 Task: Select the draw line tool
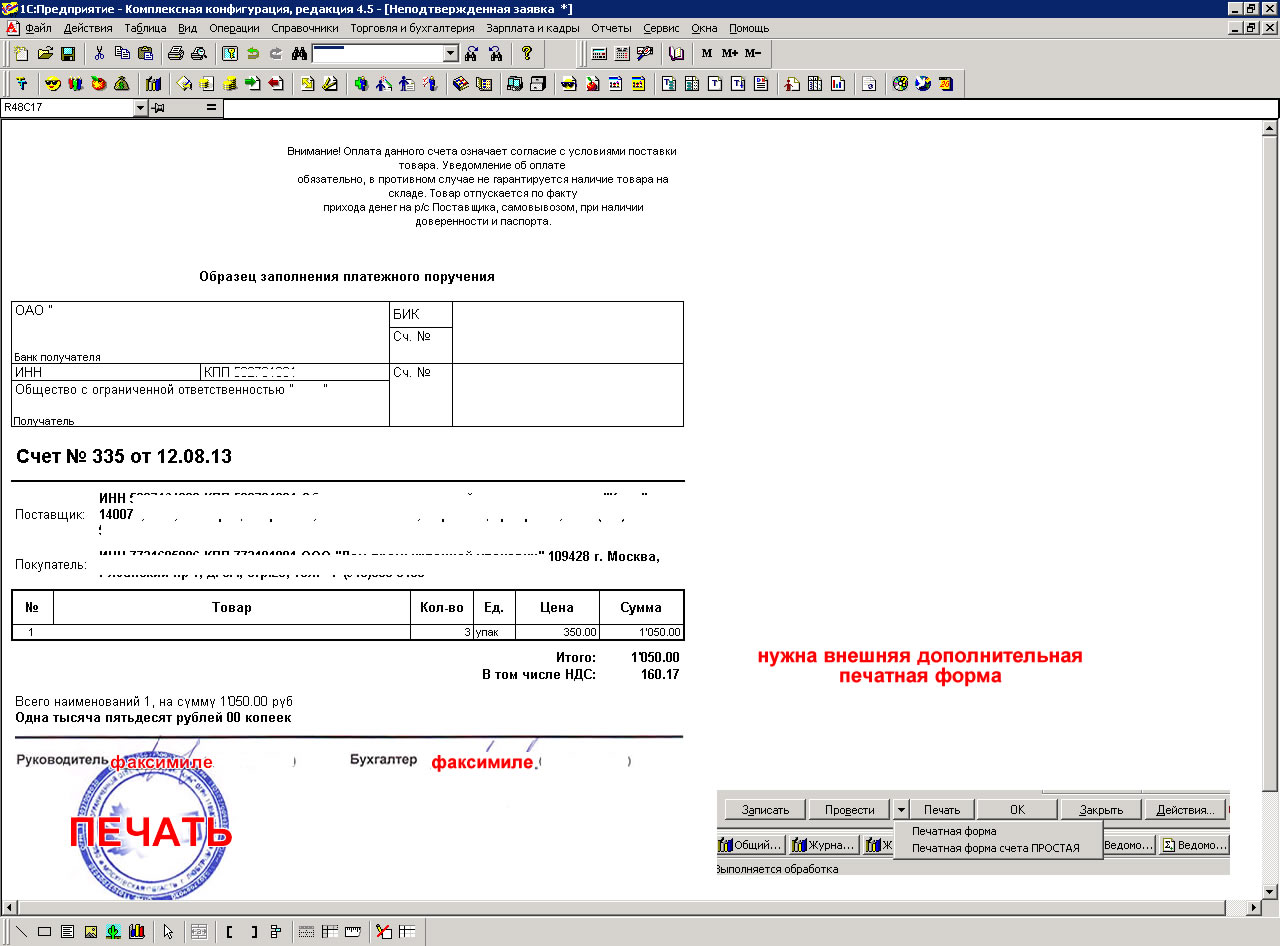coord(22,932)
